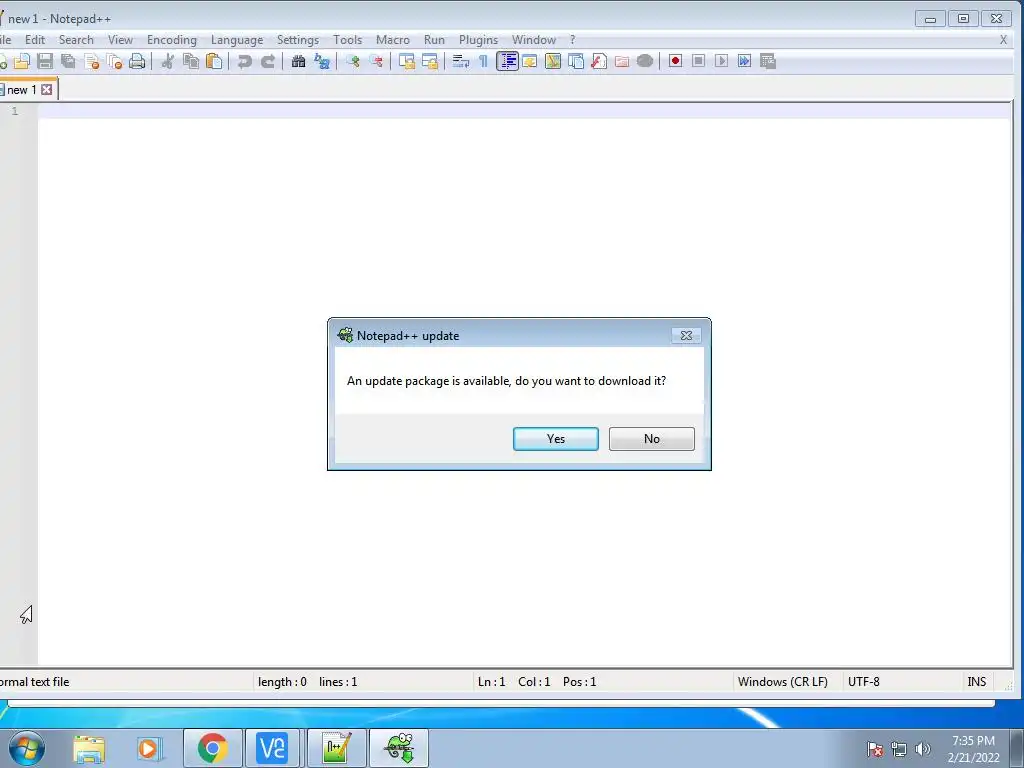Click No to decline the update
This screenshot has width=1024, height=768.
(x=652, y=439)
